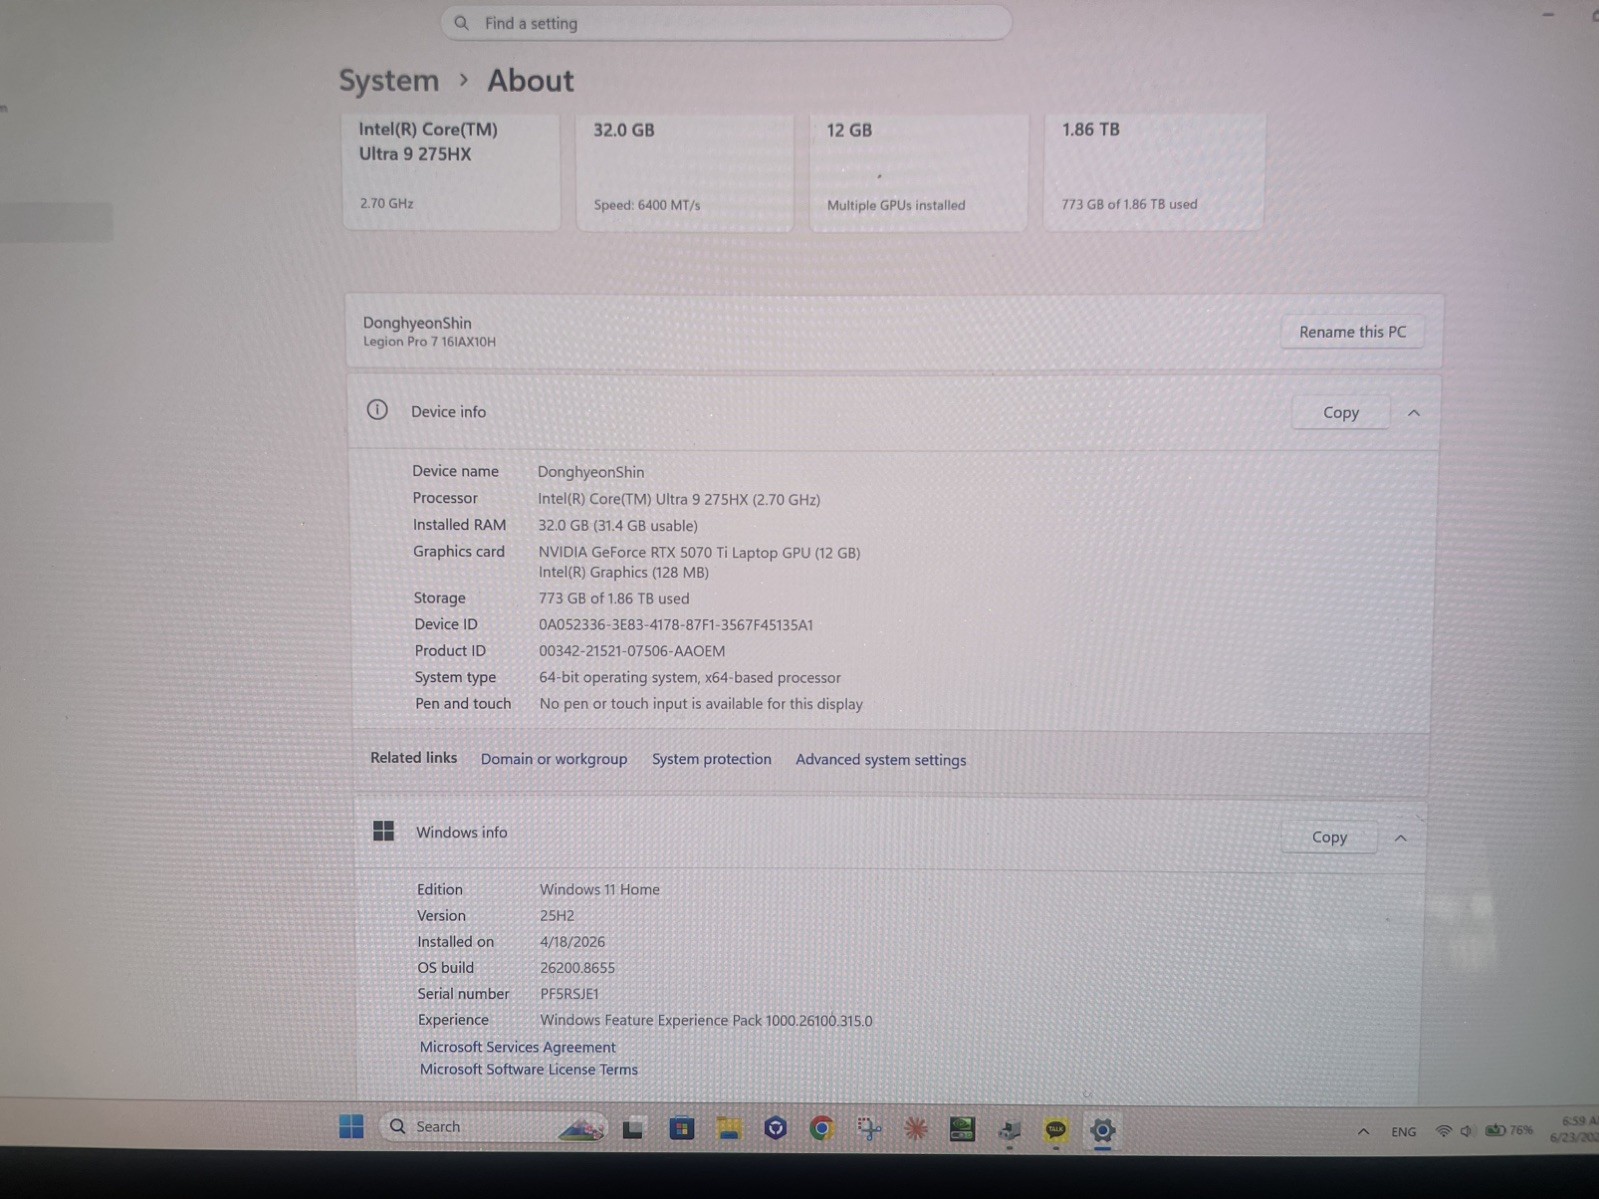Show hidden system tray icons
Image resolution: width=1599 pixels, height=1199 pixels.
(1363, 1131)
